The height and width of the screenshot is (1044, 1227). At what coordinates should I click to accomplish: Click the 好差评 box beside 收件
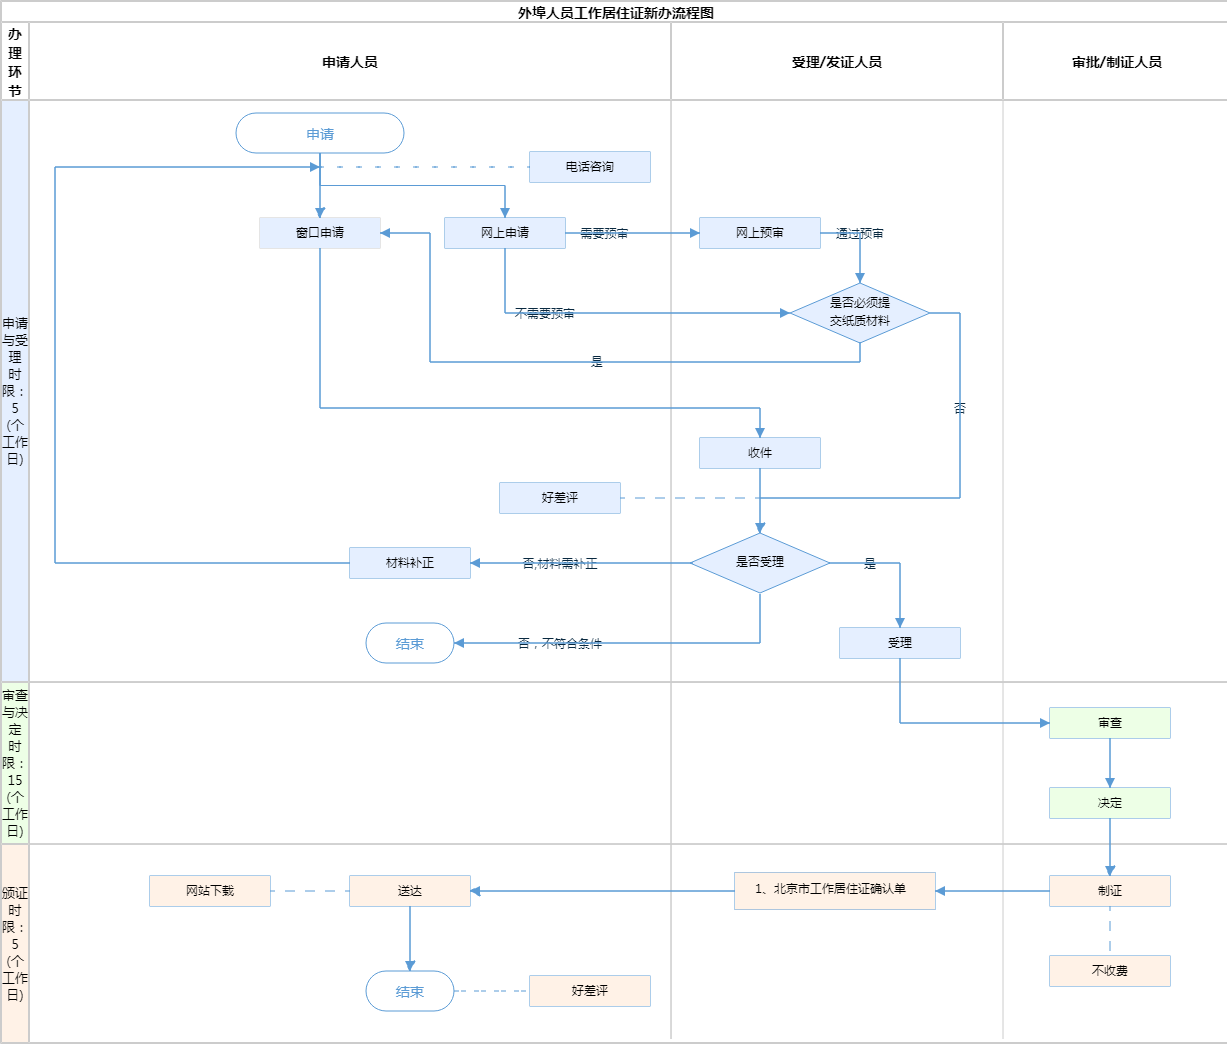point(559,498)
